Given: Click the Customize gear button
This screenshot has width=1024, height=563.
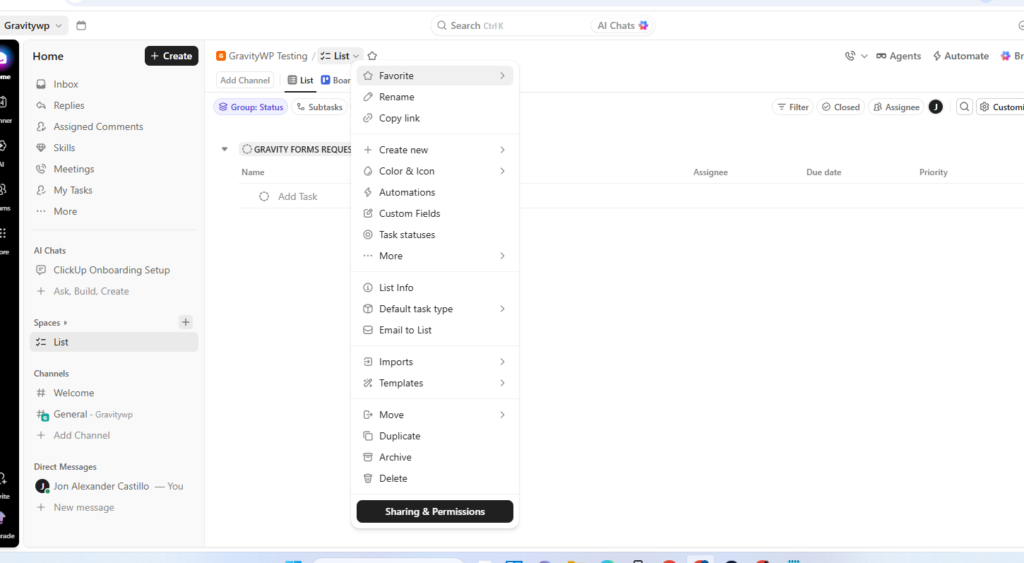Looking at the screenshot, I should (1000, 107).
